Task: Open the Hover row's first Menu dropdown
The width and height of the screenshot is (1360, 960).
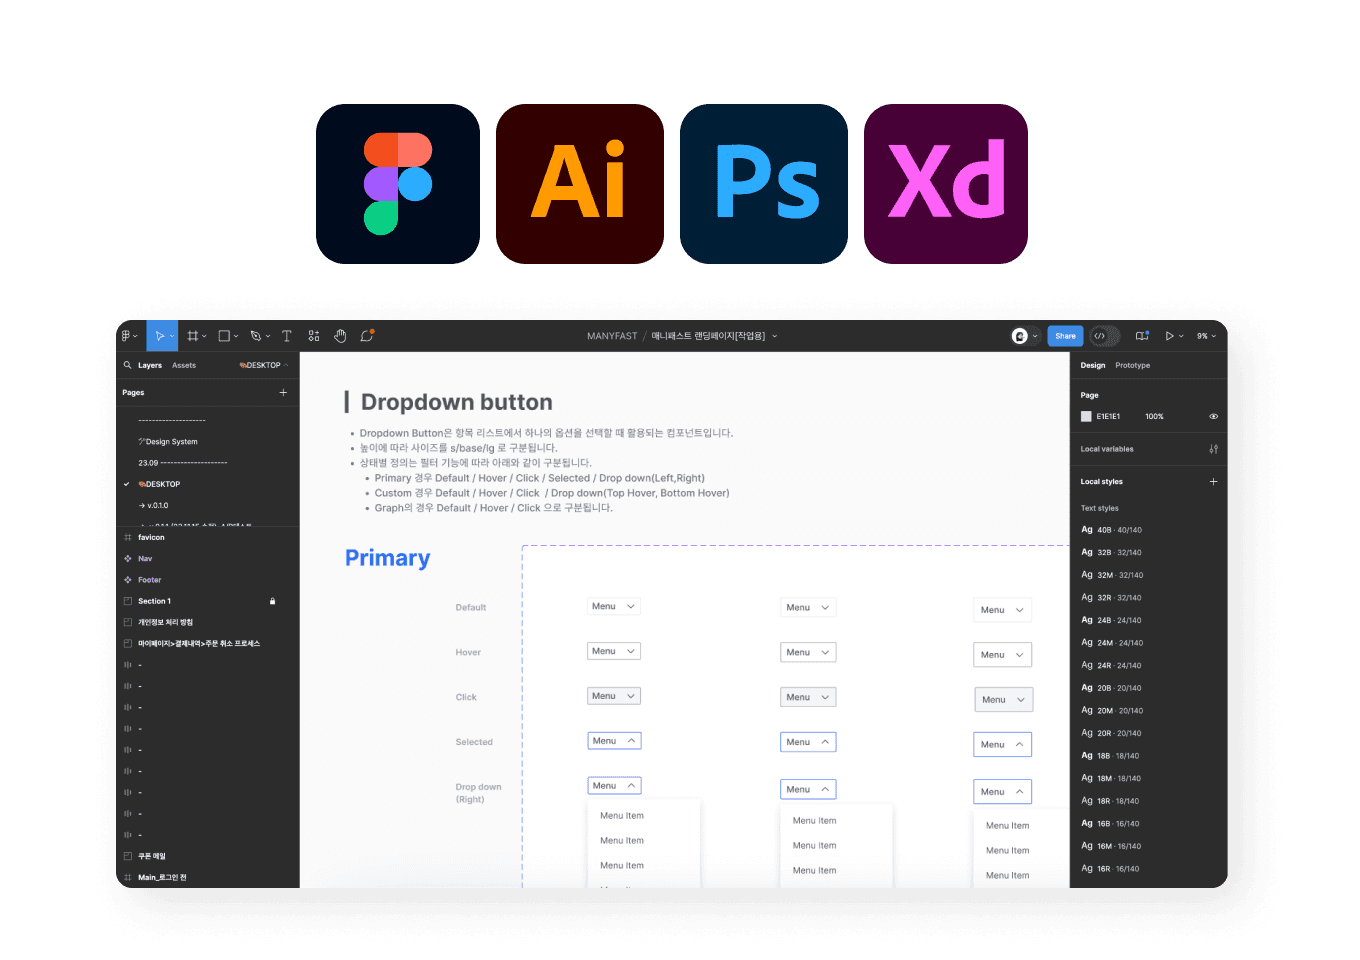Action: point(613,651)
